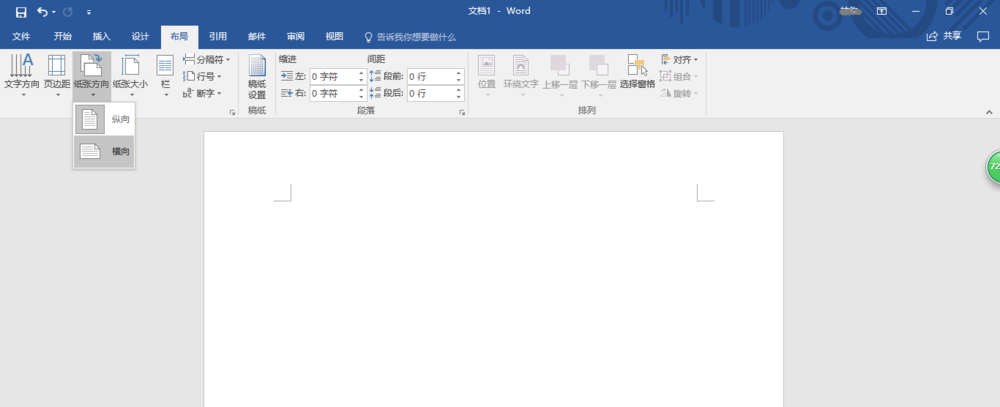This screenshot has height=407, width=1000.
Task: Click the landscape page icon beside 横向
Action: point(90,151)
